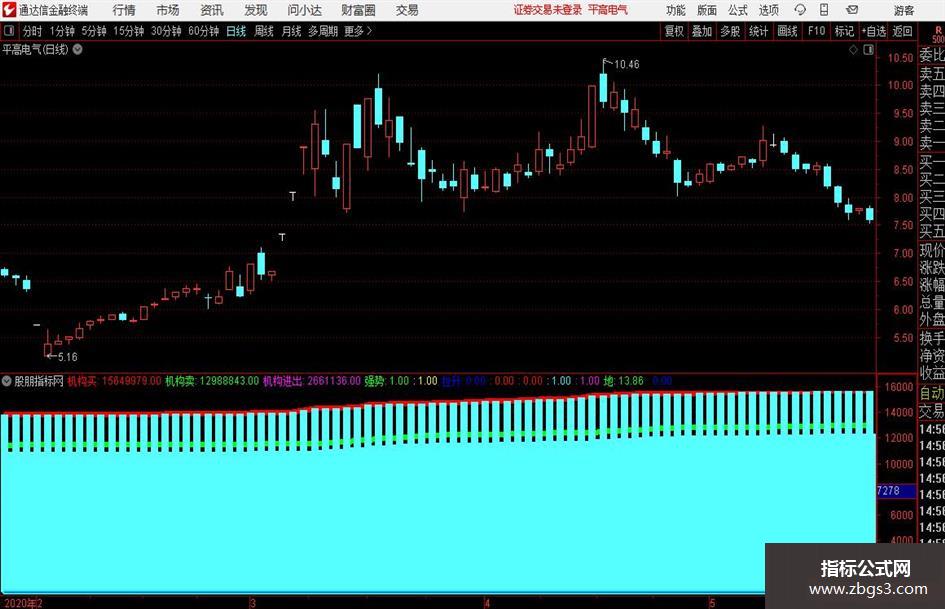945x609 pixels.
Task: Open the 选项 menu
Action: point(768,10)
